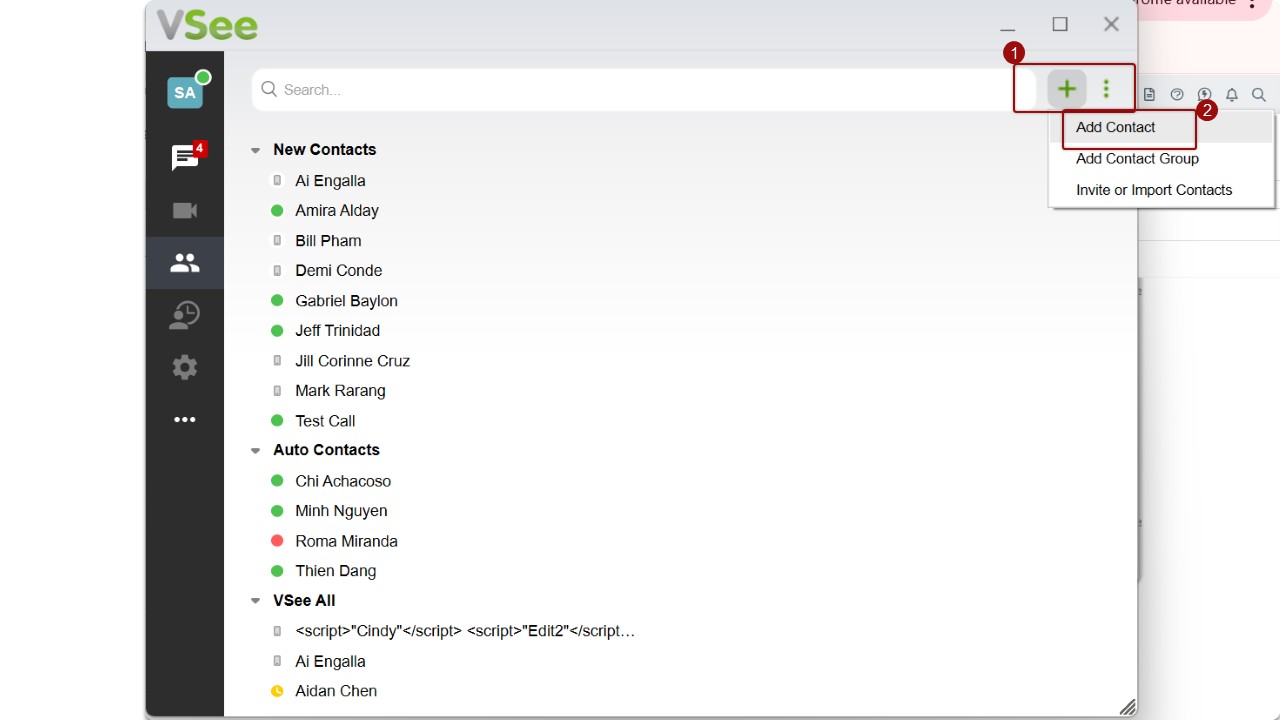Select contact Minh Nguyen
The width and height of the screenshot is (1280, 720).
coord(341,511)
